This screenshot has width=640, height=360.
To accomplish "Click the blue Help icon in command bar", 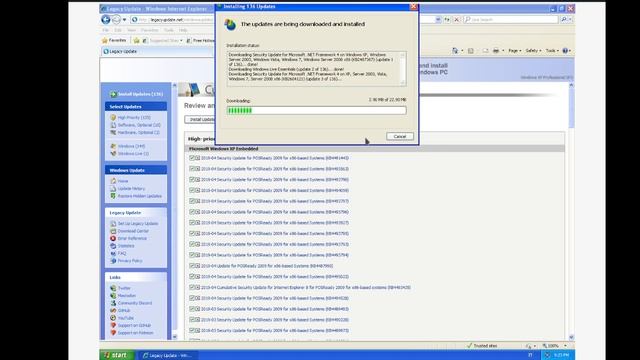I will click(x=565, y=51).
